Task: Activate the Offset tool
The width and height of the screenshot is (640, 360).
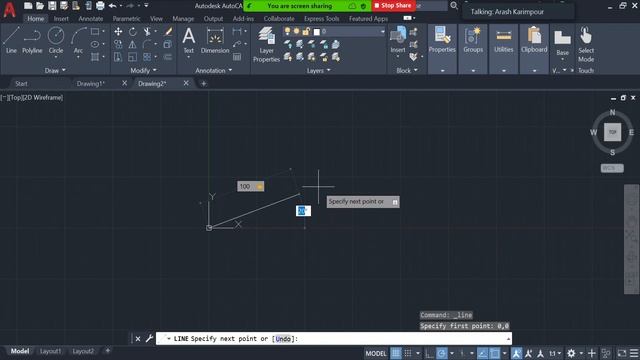Action: click(x=168, y=57)
